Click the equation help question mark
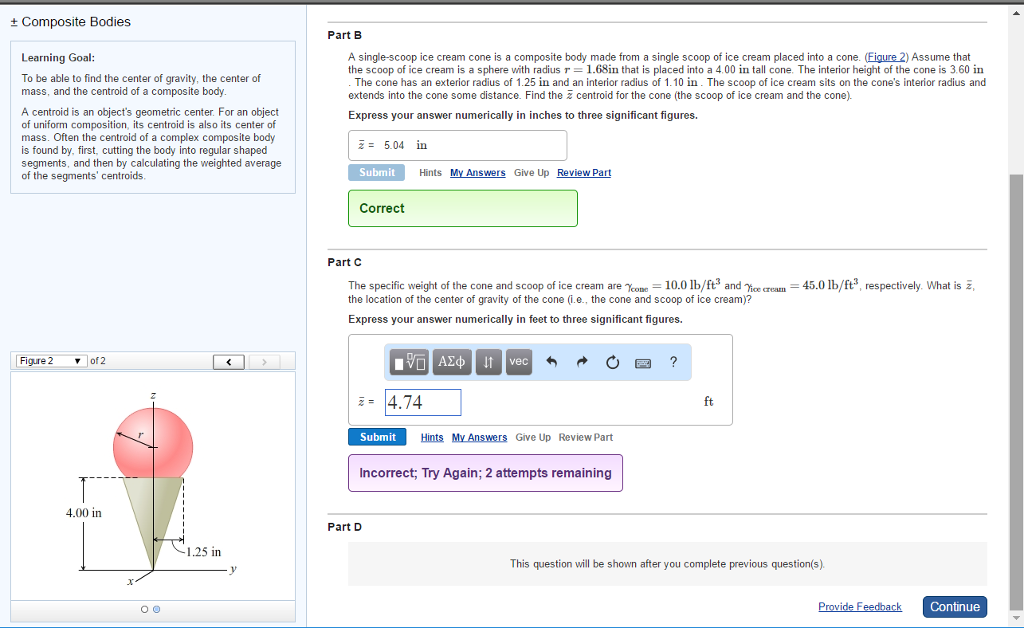 (672, 361)
